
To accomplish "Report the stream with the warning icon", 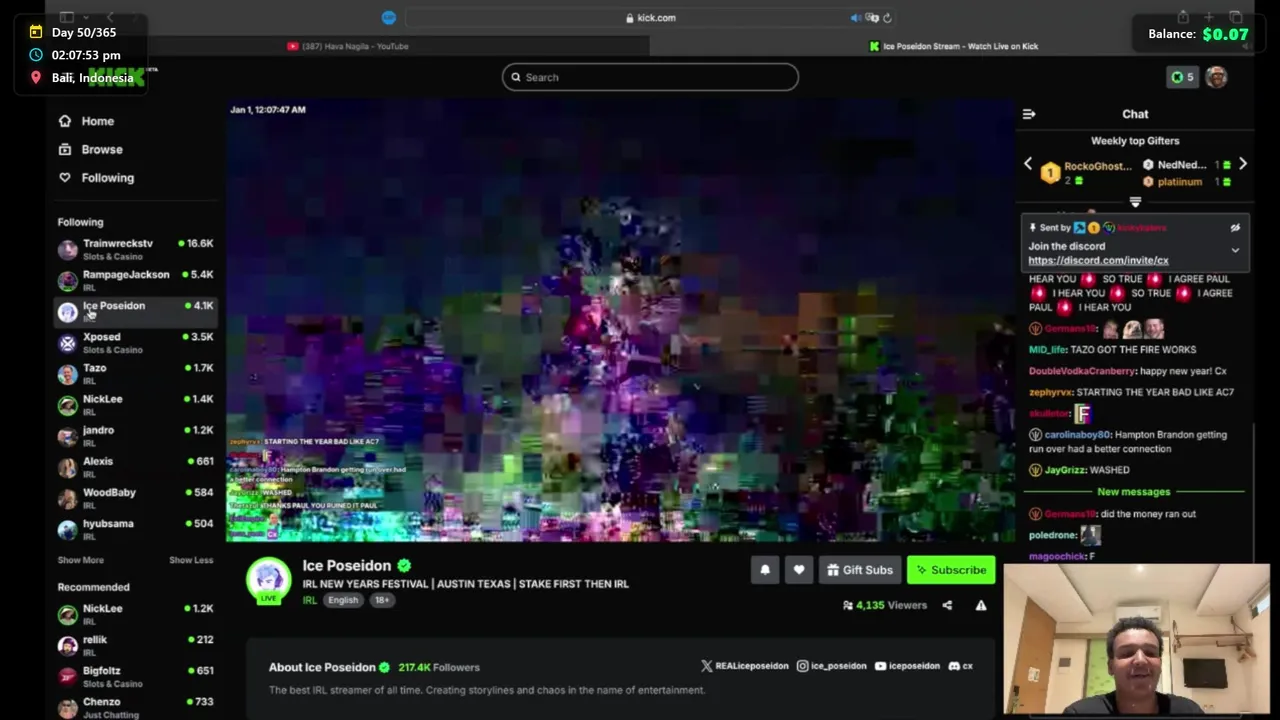I will coord(981,605).
